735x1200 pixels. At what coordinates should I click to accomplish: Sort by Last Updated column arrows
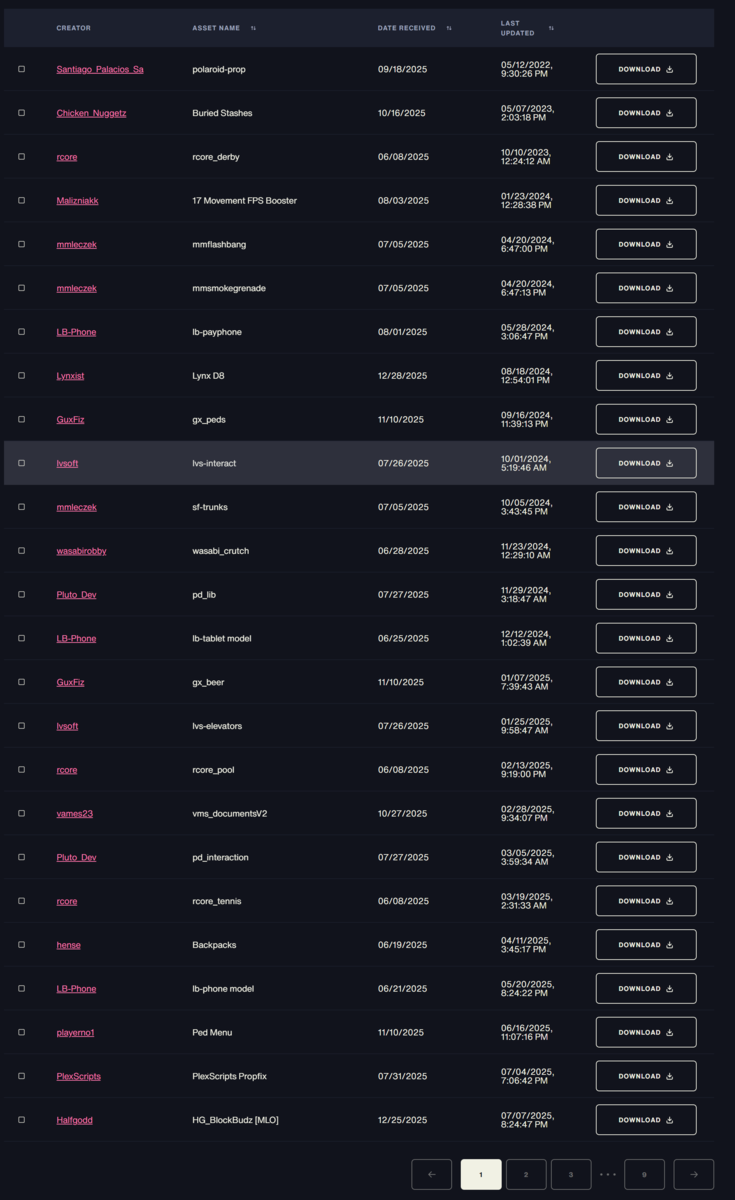pyautogui.click(x=551, y=28)
